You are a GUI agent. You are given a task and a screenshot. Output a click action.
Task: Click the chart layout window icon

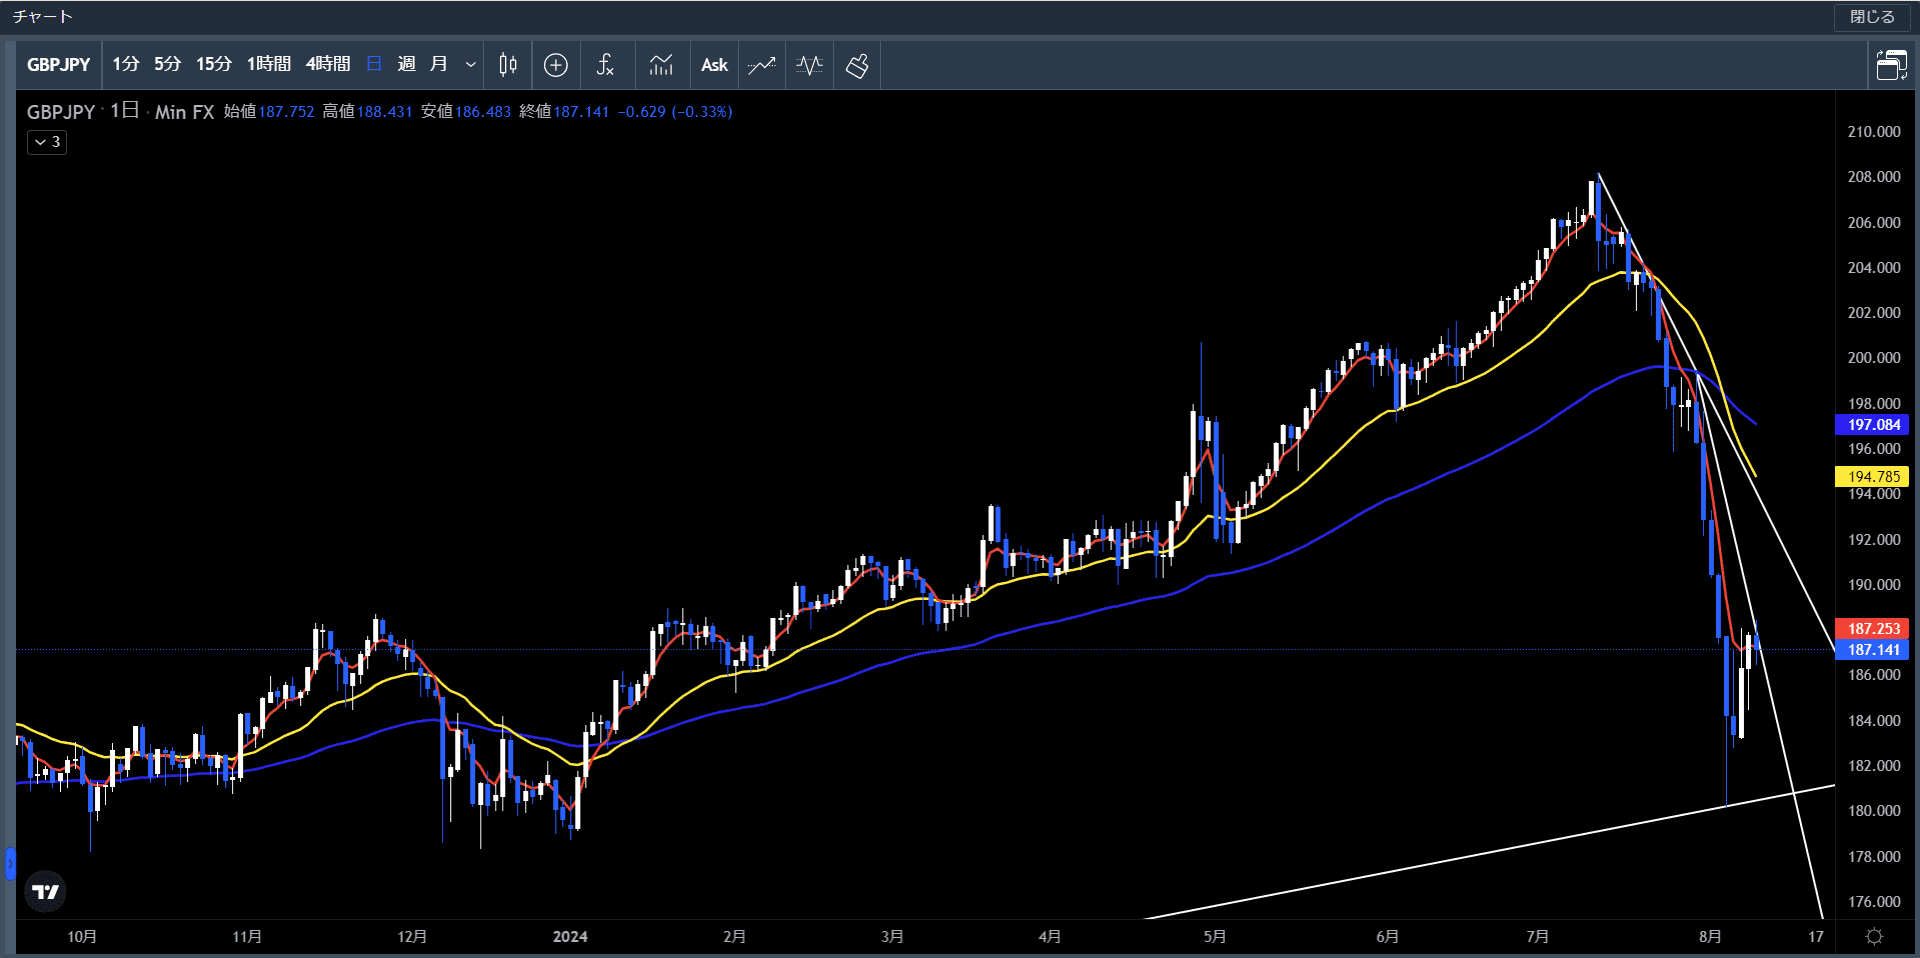(1891, 65)
